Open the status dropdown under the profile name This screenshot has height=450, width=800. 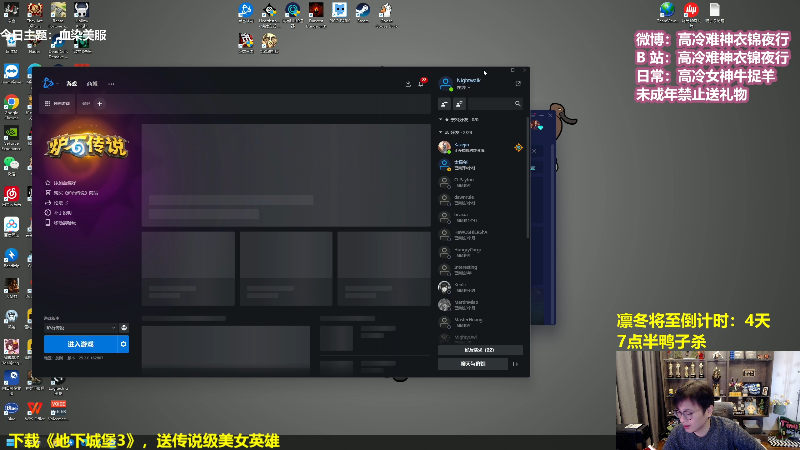point(463,88)
